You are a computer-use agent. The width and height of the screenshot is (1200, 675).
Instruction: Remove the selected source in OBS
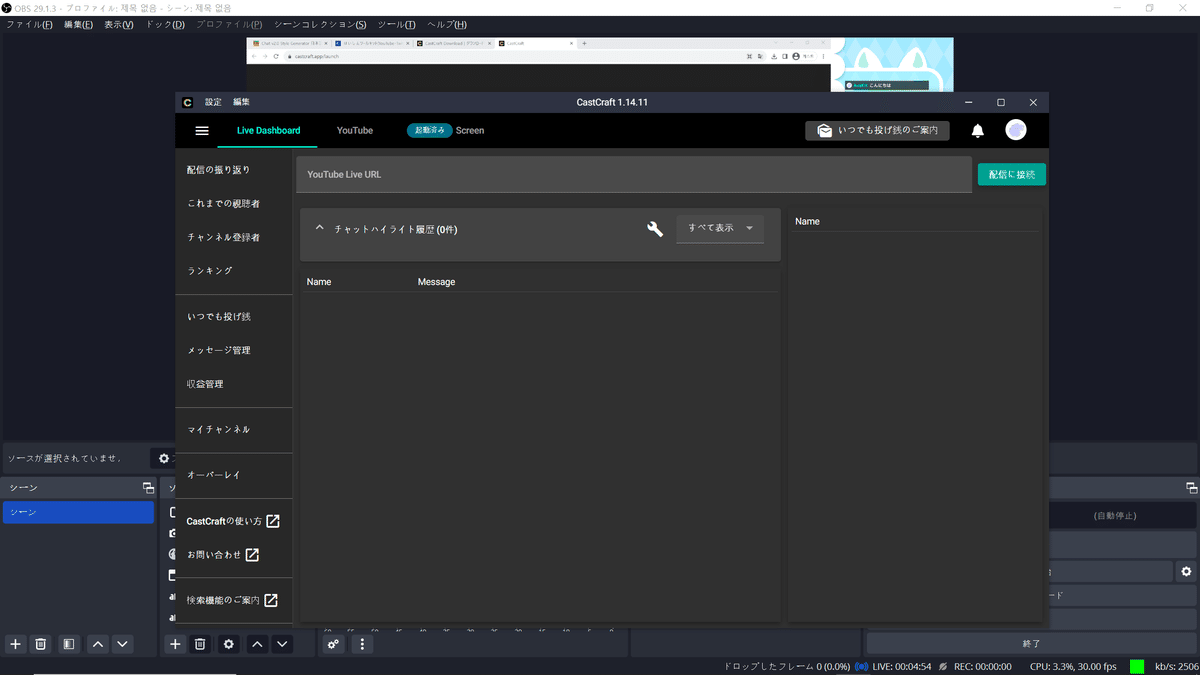[200, 644]
